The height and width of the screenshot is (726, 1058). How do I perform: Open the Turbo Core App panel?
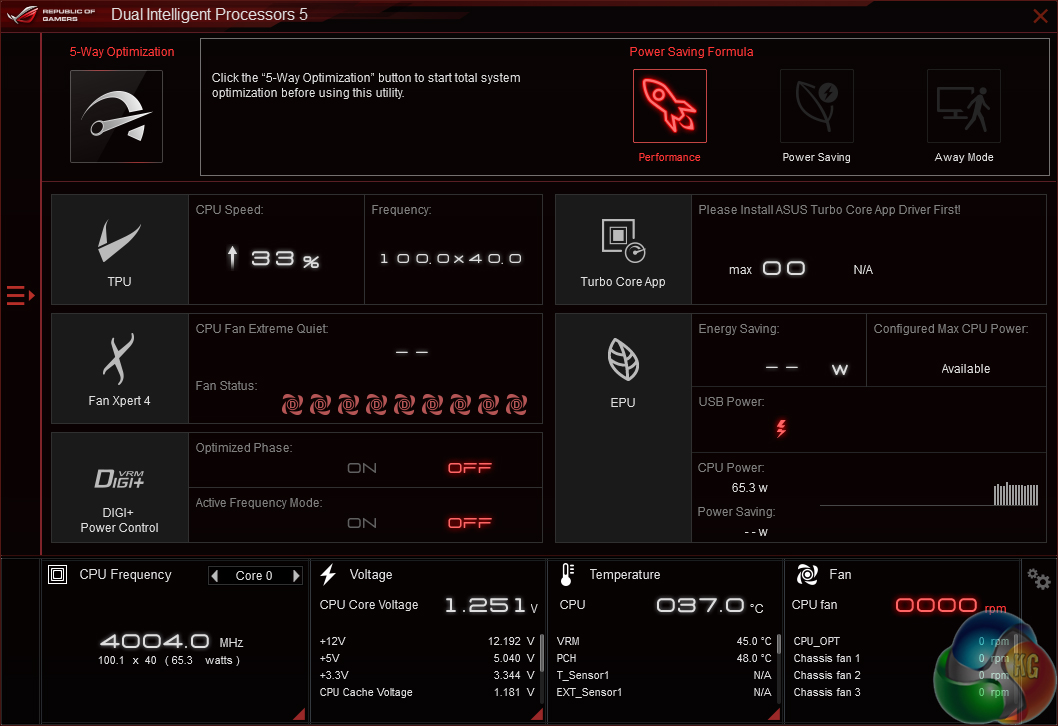[x=623, y=250]
